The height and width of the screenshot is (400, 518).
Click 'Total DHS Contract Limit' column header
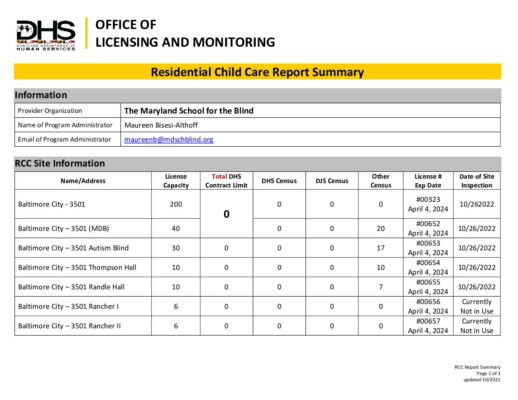[226, 181]
